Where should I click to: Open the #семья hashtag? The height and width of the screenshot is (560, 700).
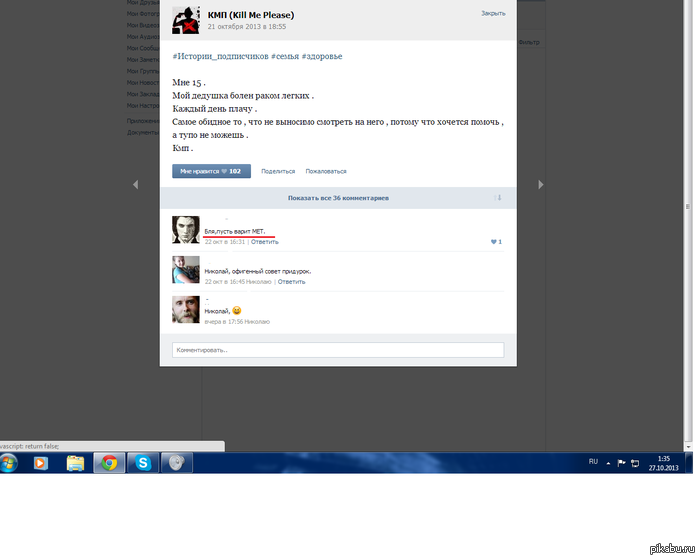point(285,56)
